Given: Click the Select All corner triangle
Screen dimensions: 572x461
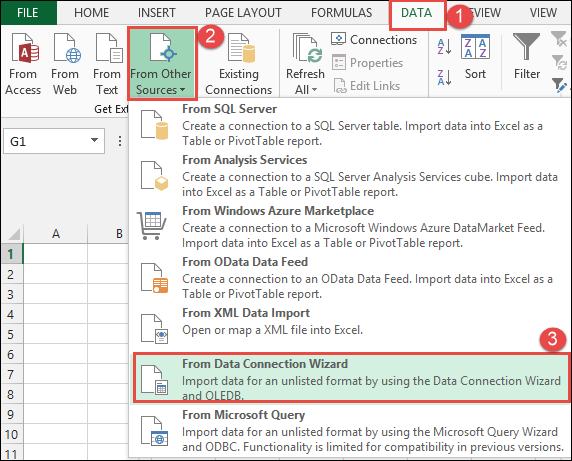Looking at the screenshot, I should [13, 234].
